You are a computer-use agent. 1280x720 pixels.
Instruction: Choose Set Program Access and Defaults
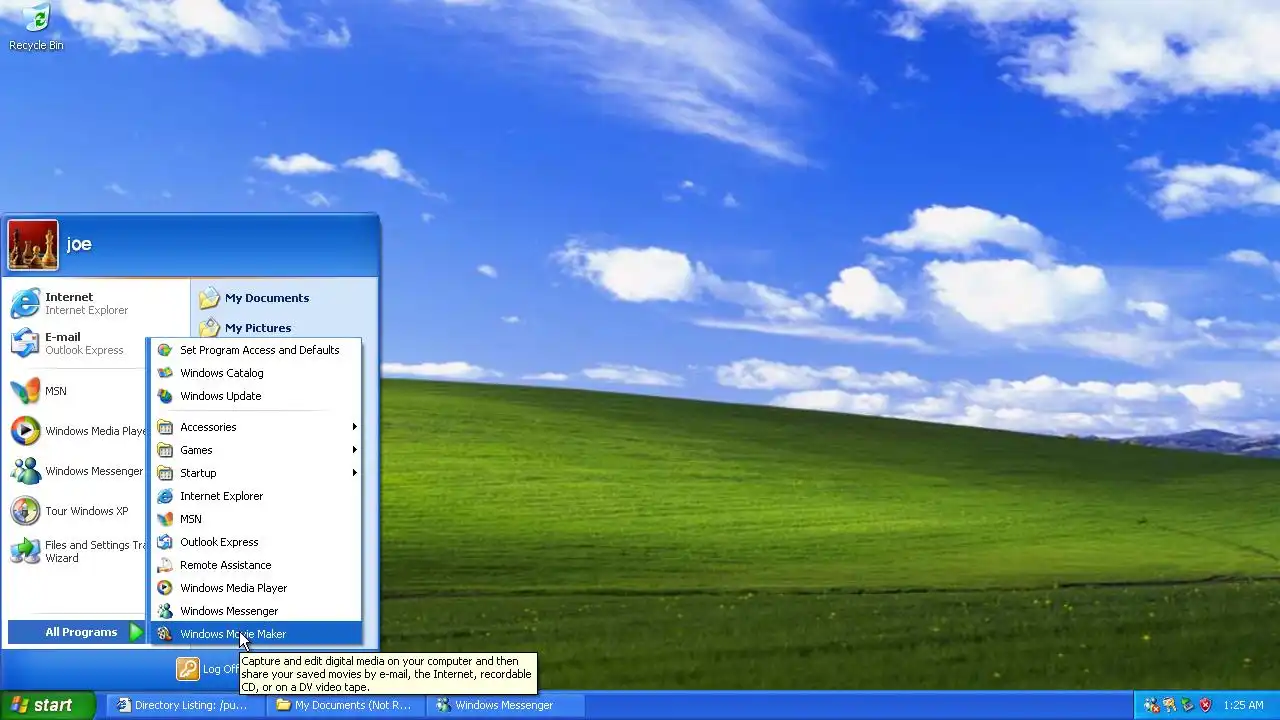pyautogui.click(x=256, y=350)
